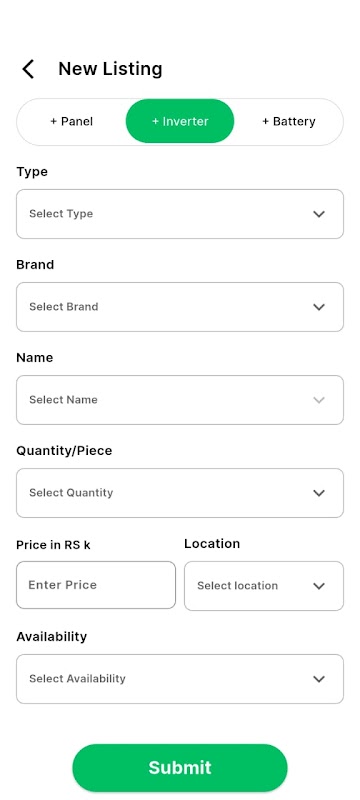
Task: Submit the new listing form
Action: click(x=180, y=767)
